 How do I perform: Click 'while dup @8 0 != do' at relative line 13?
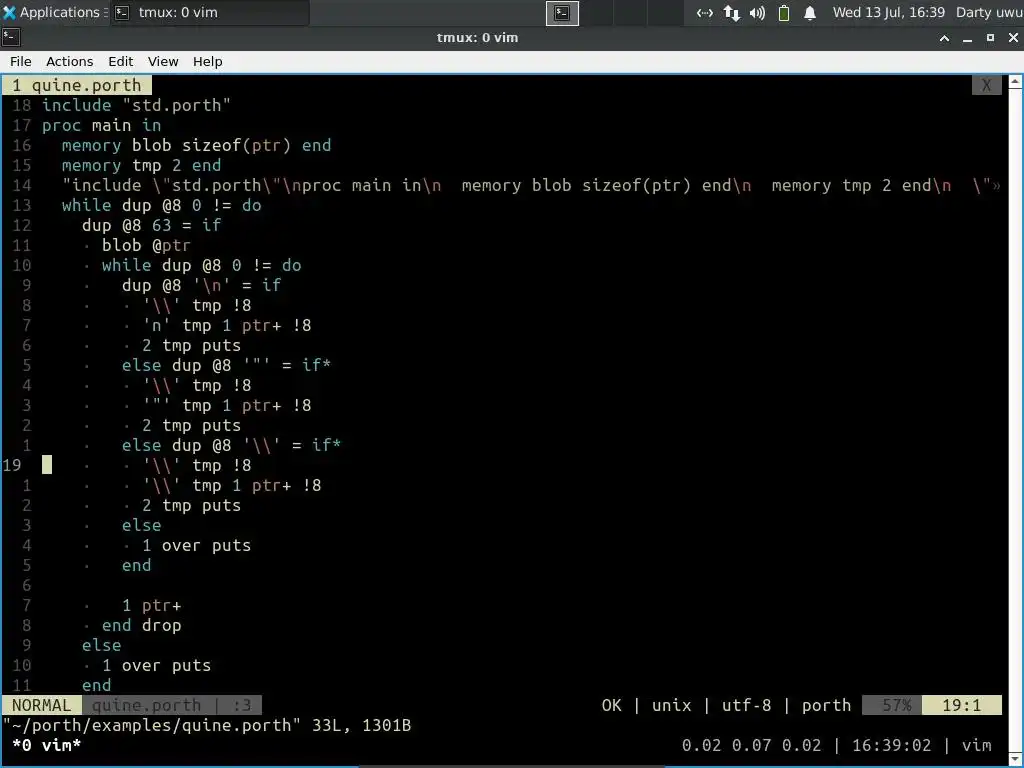tap(161, 205)
